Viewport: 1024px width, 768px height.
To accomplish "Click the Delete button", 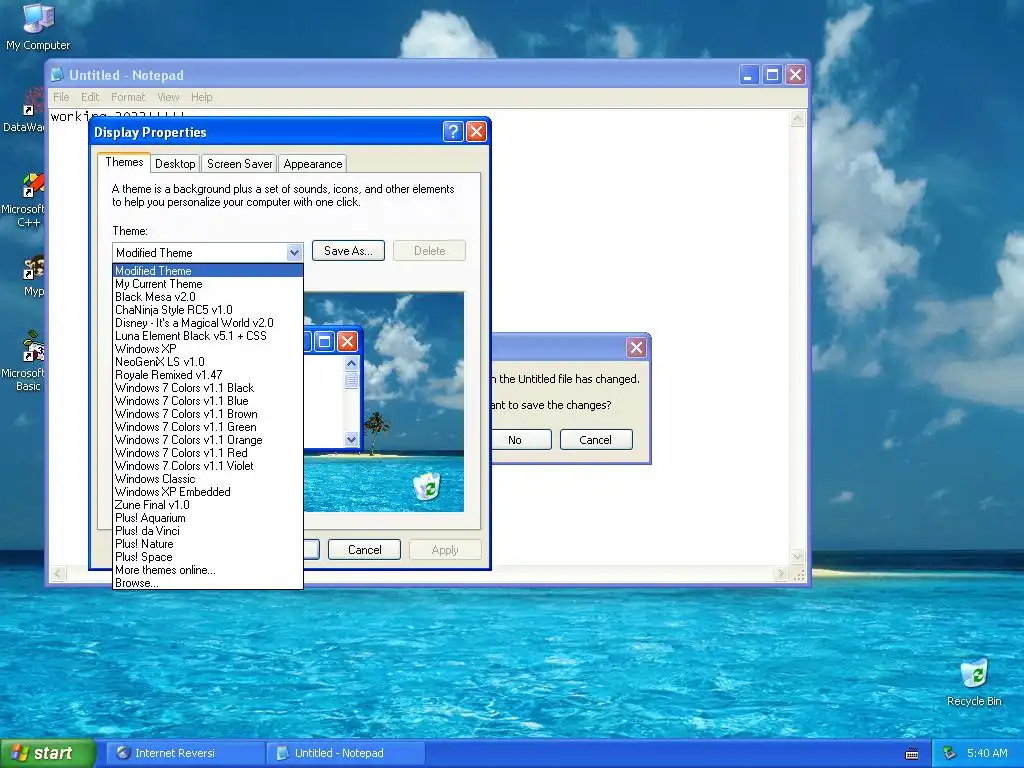I will click(430, 251).
